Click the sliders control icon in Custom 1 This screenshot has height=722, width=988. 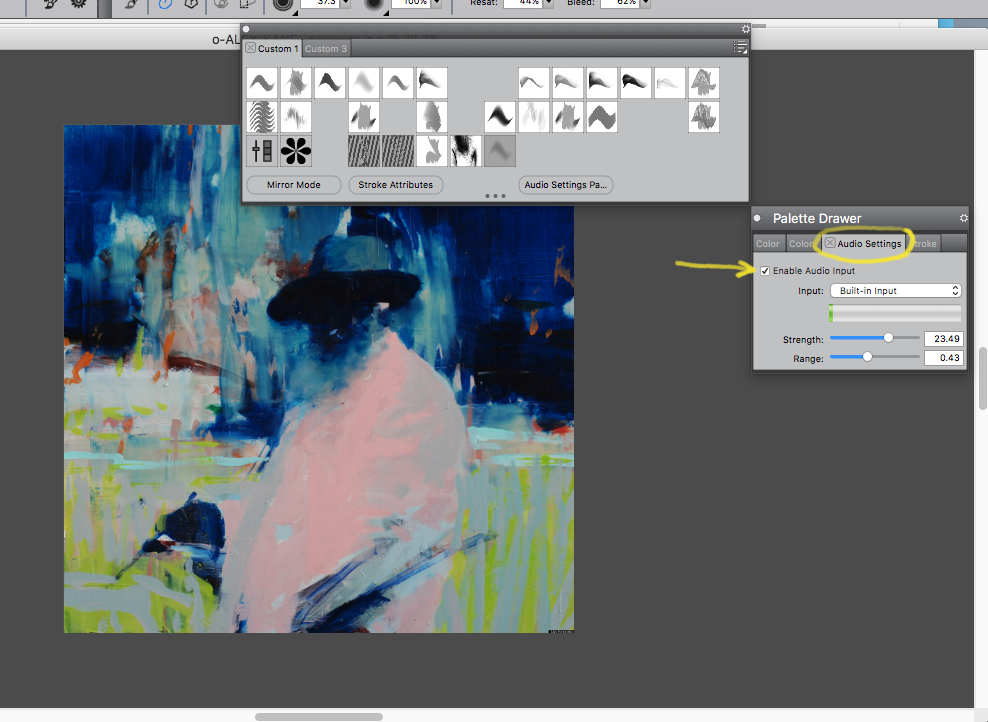(x=262, y=151)
